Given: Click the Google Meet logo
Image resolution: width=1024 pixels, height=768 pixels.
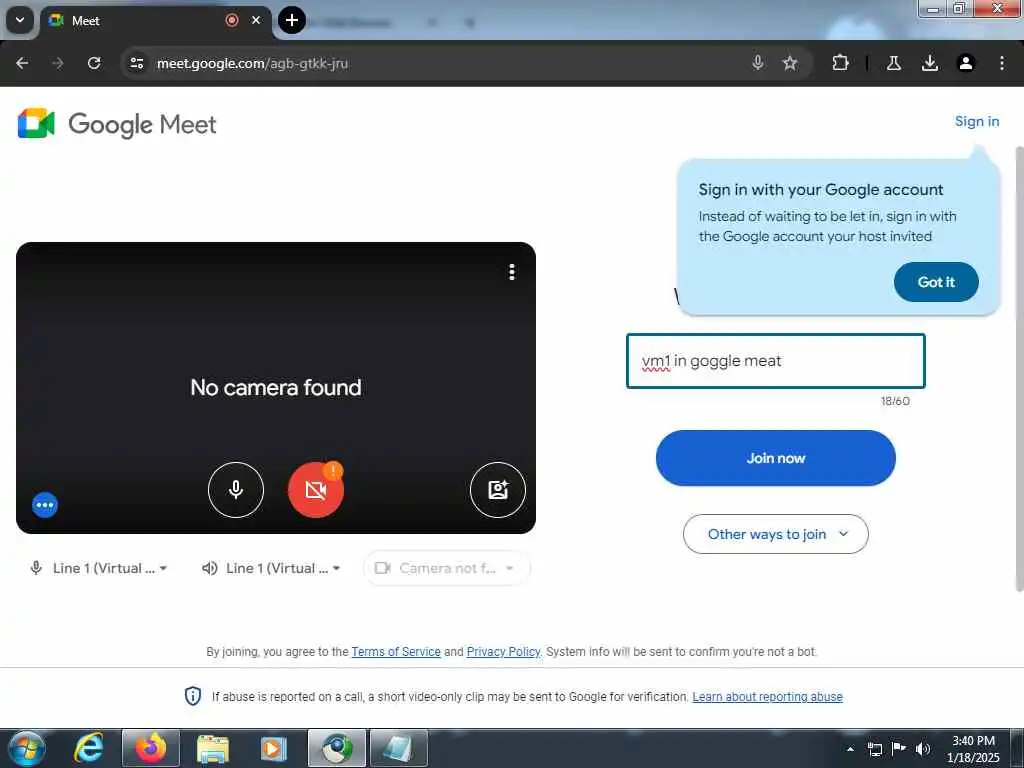Looking at the screenshot, I should click(117, 124).
